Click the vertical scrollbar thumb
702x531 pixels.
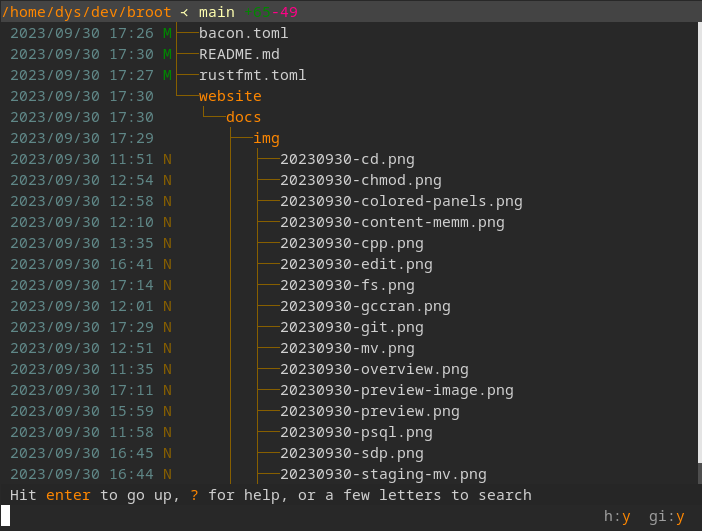[700, 242]
